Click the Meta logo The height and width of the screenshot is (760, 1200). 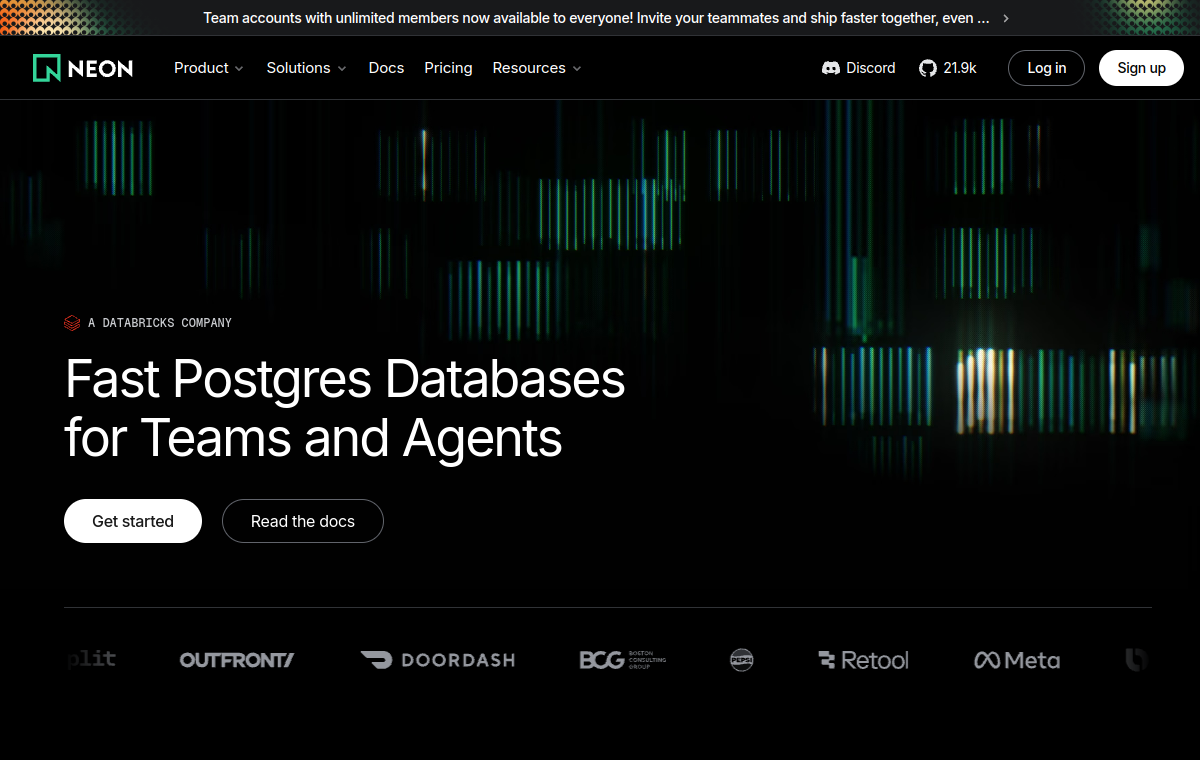click(x=1017, y=660)
